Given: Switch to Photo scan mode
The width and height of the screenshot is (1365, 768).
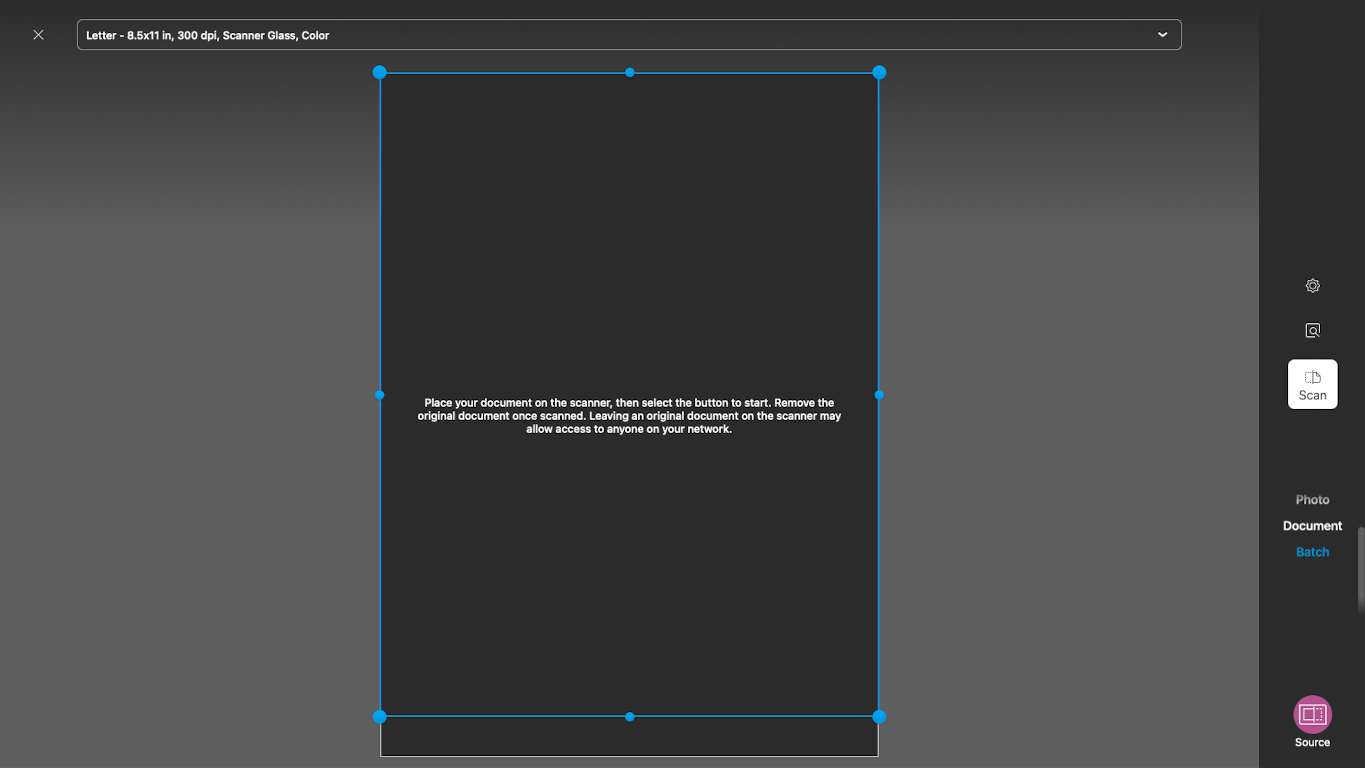Looking at the screenshot, I should click(1312, 499).
